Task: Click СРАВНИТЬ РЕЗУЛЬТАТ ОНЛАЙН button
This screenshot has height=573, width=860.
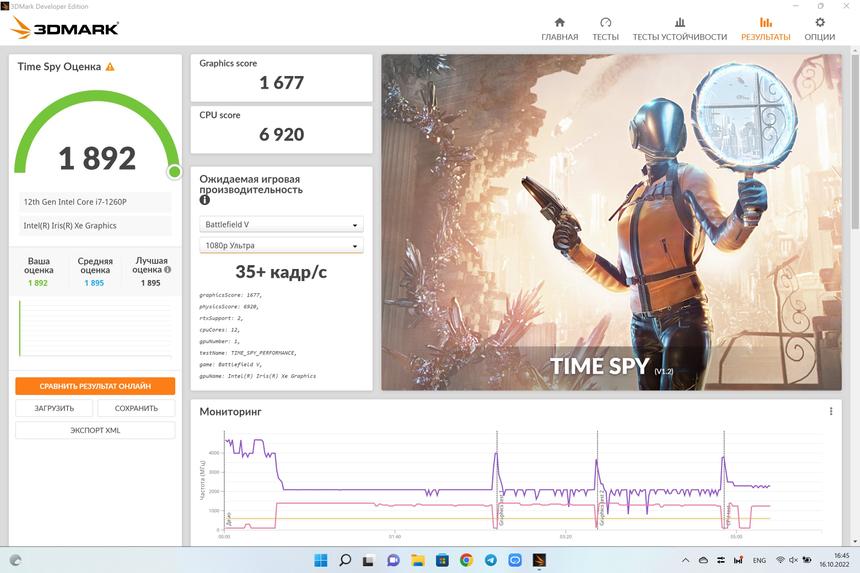Action: [95, 386]
